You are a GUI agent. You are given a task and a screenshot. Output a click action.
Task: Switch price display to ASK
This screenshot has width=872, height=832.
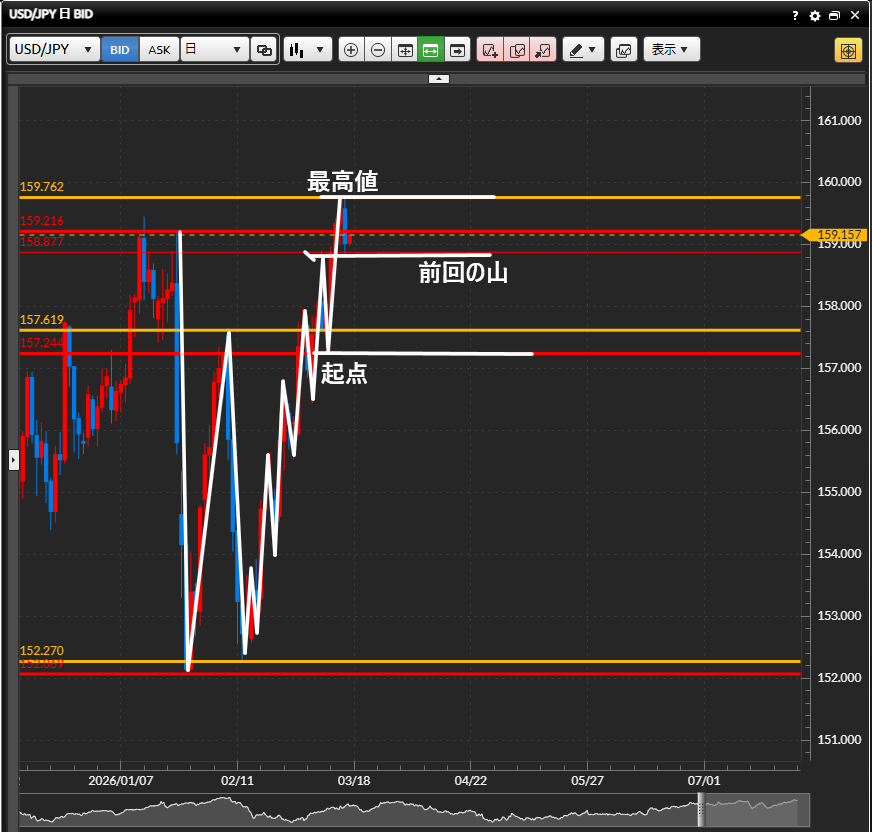point(159,49)
